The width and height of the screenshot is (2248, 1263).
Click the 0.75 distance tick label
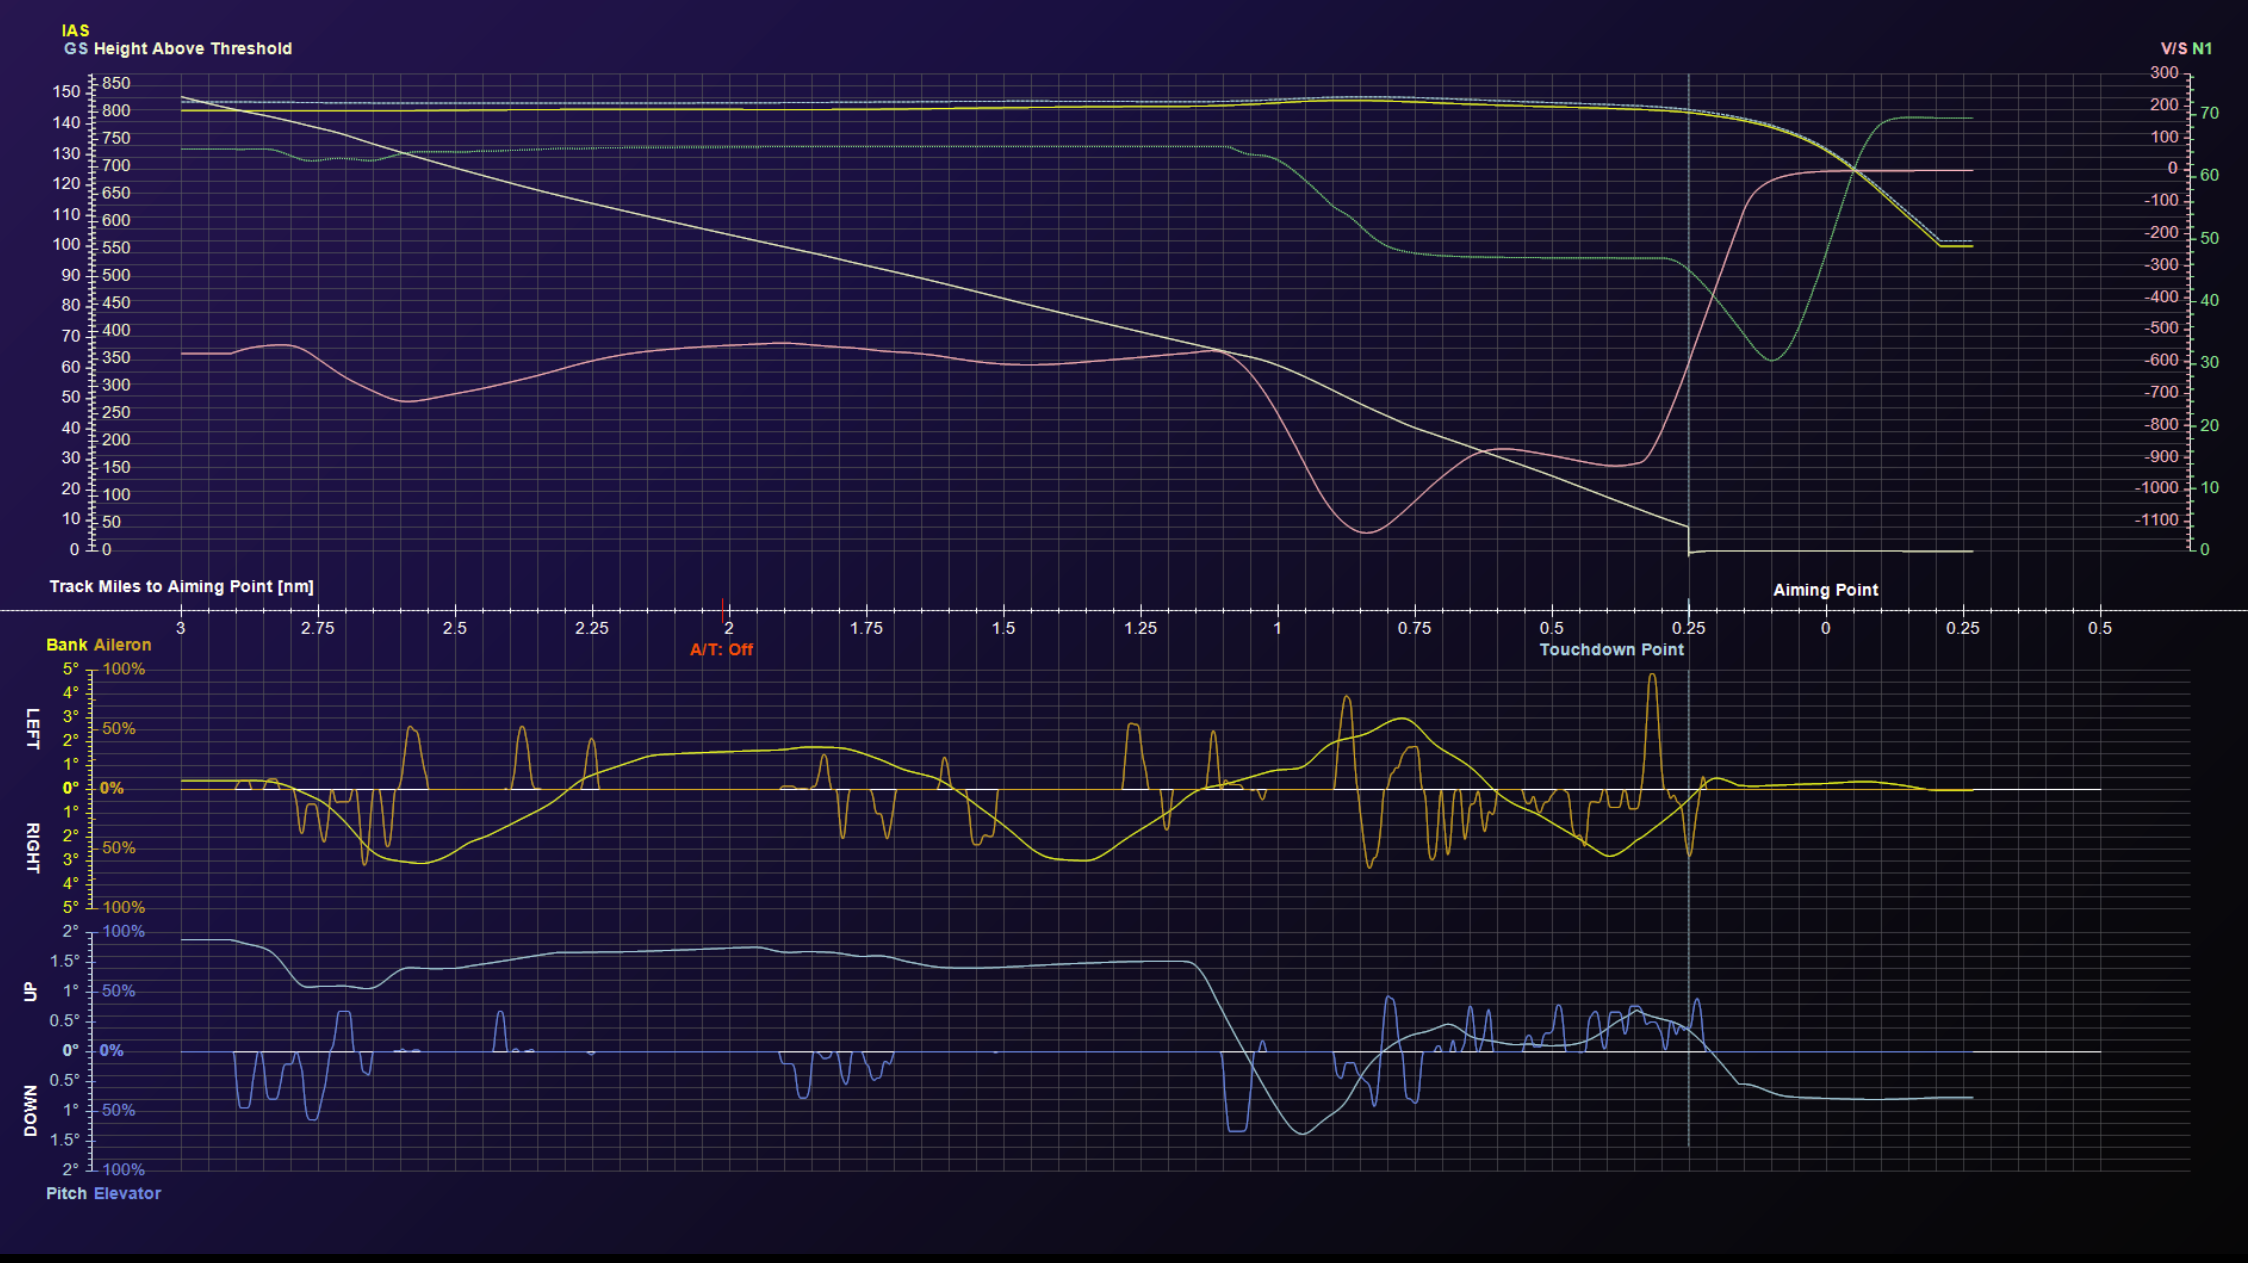point(1414,629)
